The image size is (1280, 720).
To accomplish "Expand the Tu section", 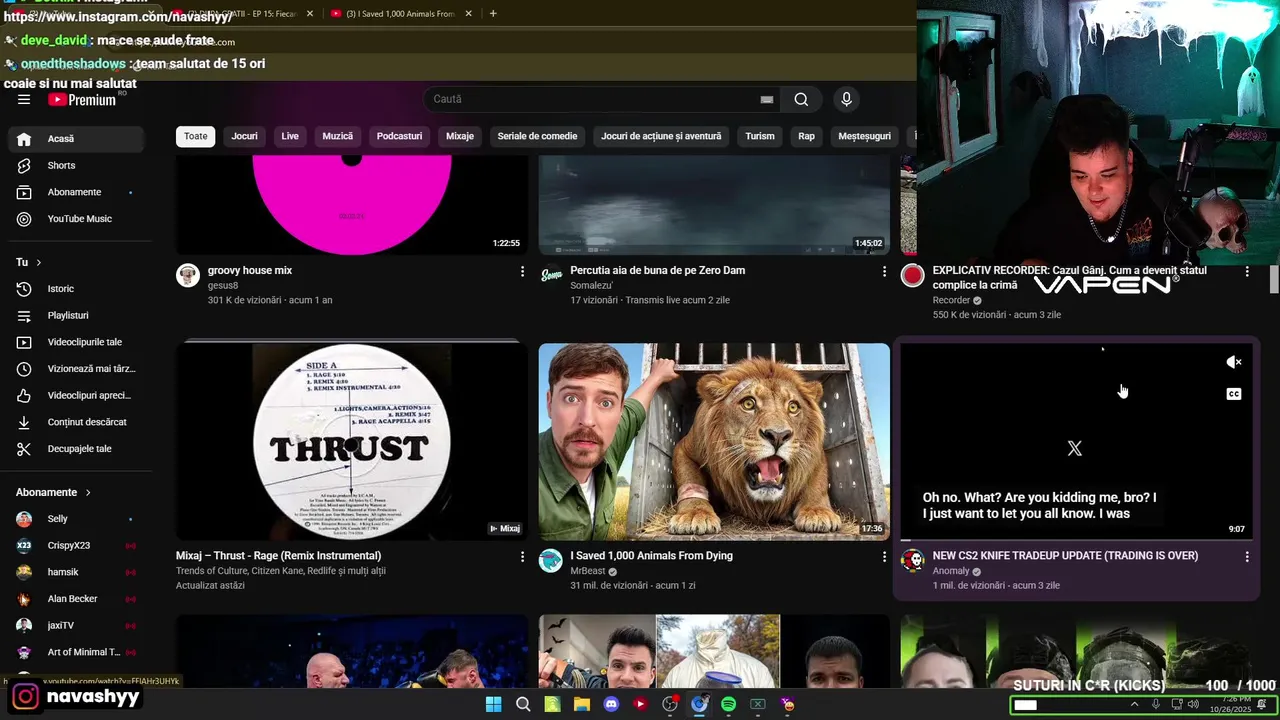I will click(x=29, y=262).
